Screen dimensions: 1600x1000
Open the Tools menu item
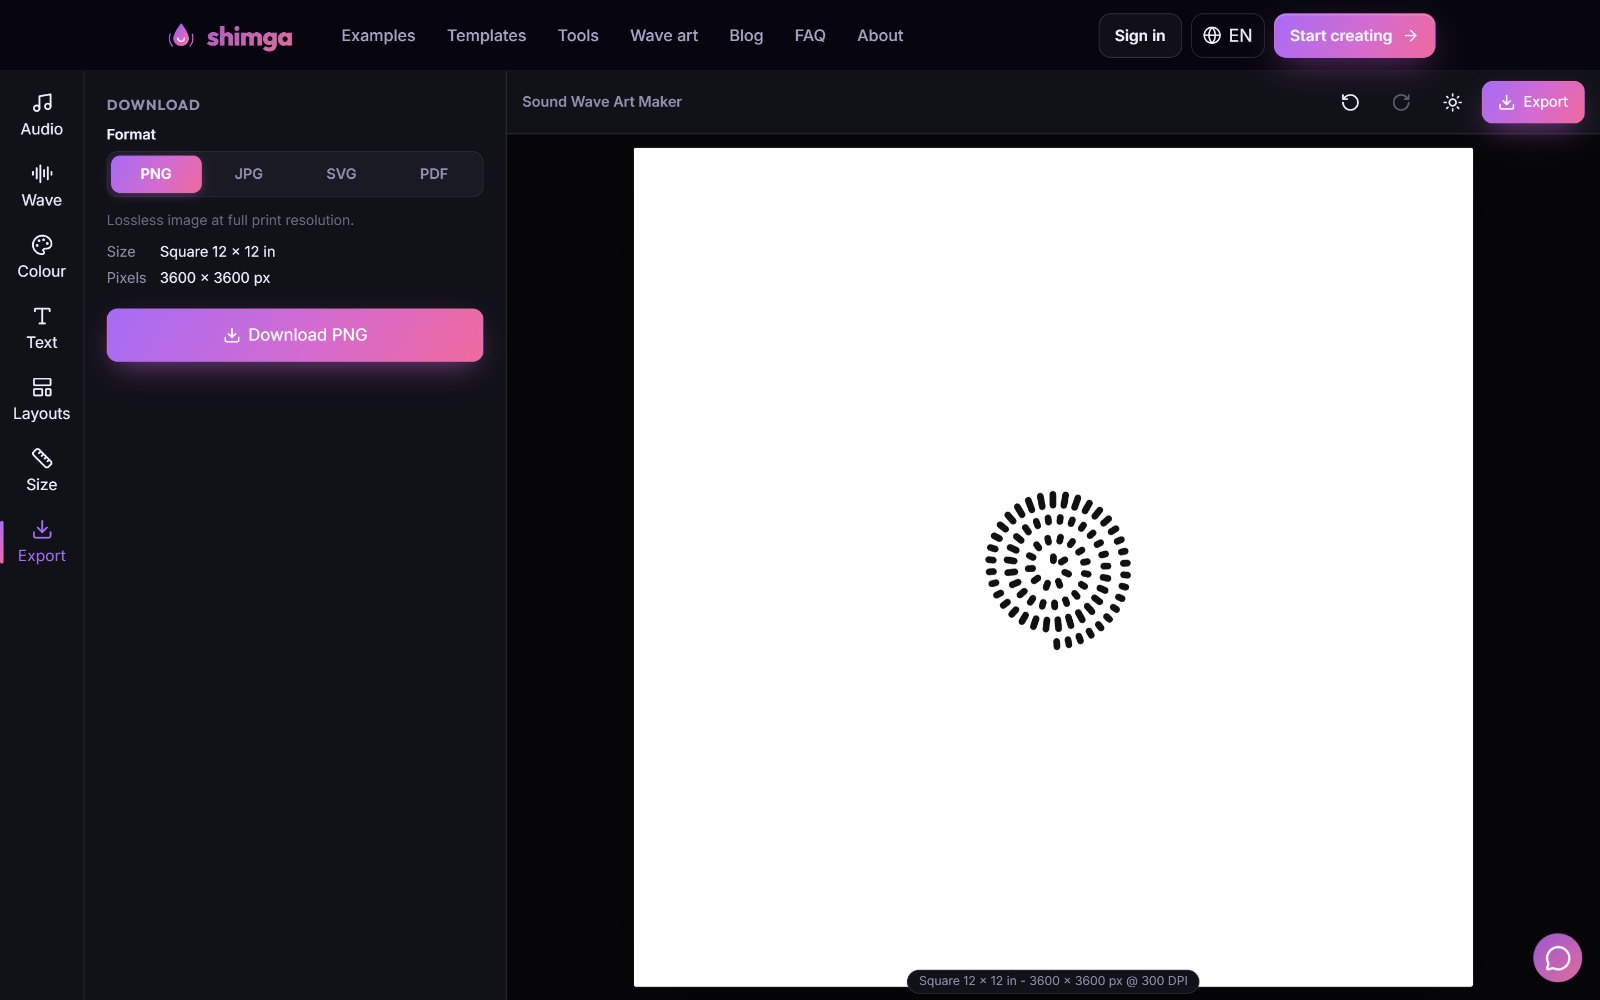[578, 36]
